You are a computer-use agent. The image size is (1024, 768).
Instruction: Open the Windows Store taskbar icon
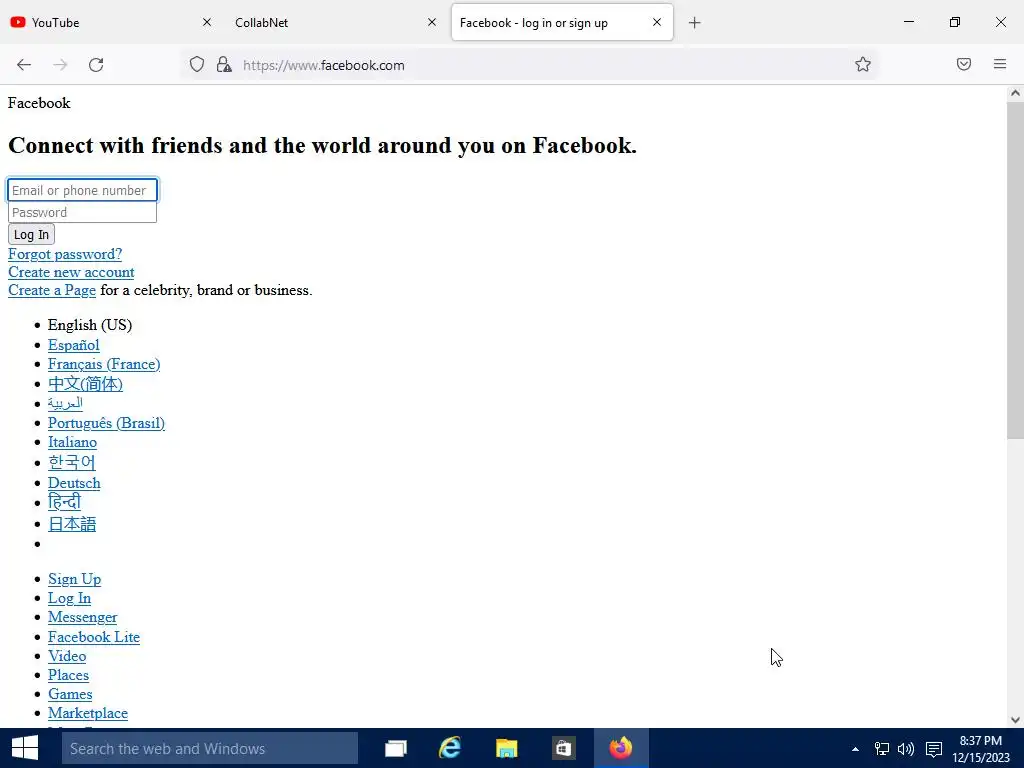[x=562, y=748]
